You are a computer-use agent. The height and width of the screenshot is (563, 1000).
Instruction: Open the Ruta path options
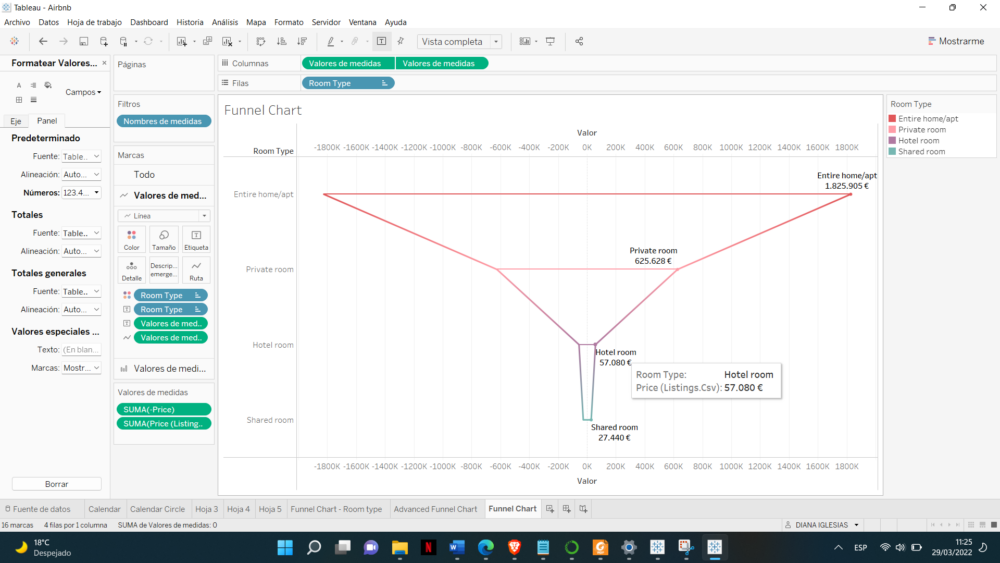(196, 271)
